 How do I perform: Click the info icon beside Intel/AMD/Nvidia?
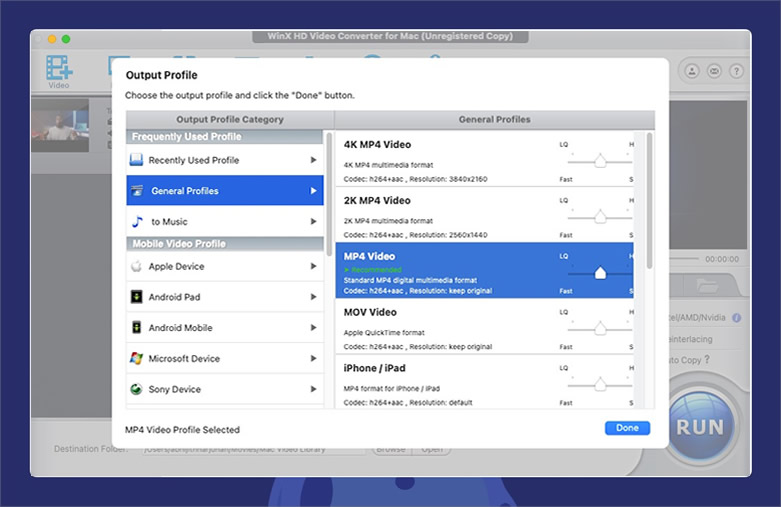[x=736, y=317]
